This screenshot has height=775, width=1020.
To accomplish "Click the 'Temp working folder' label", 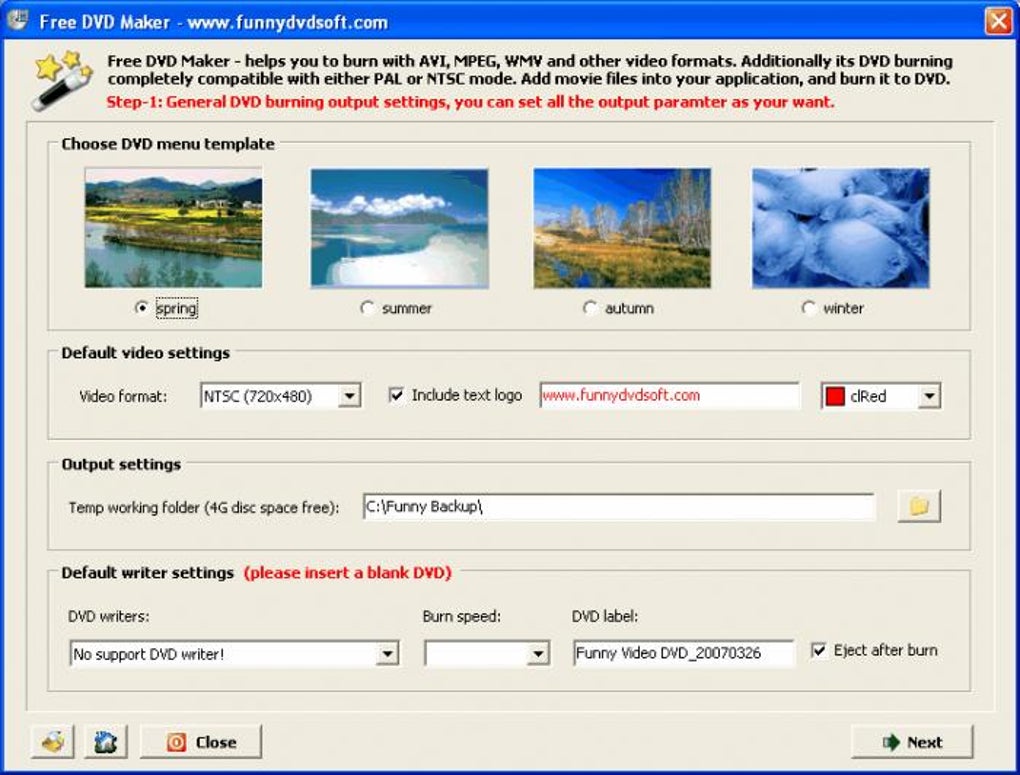I will pos(204,508).
